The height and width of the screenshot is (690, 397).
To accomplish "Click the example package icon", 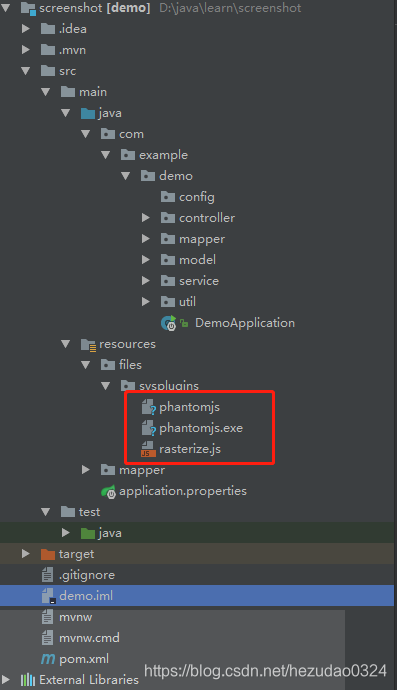I will [128, 155].
